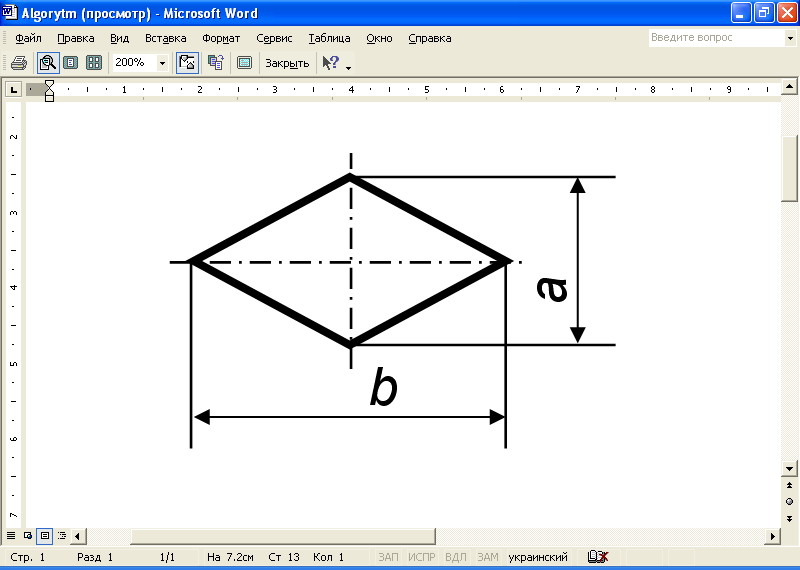This screenshot has height=570, width=800.
Task: Click the 200% zoom input box
Action: click(x=134, y=63)
